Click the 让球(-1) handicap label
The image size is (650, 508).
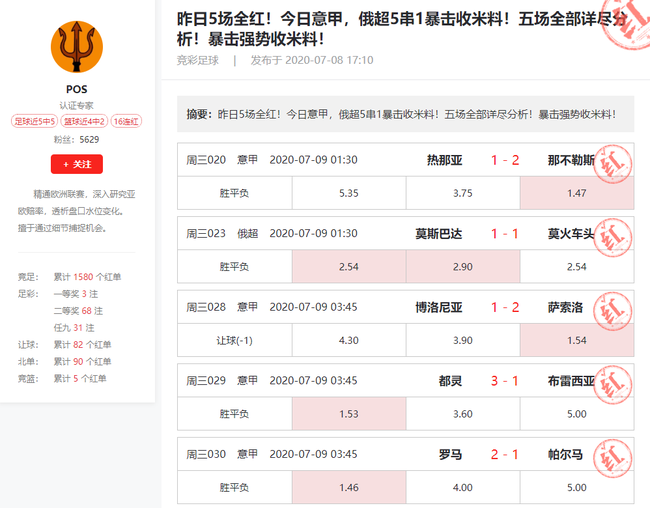pos(235,340)
